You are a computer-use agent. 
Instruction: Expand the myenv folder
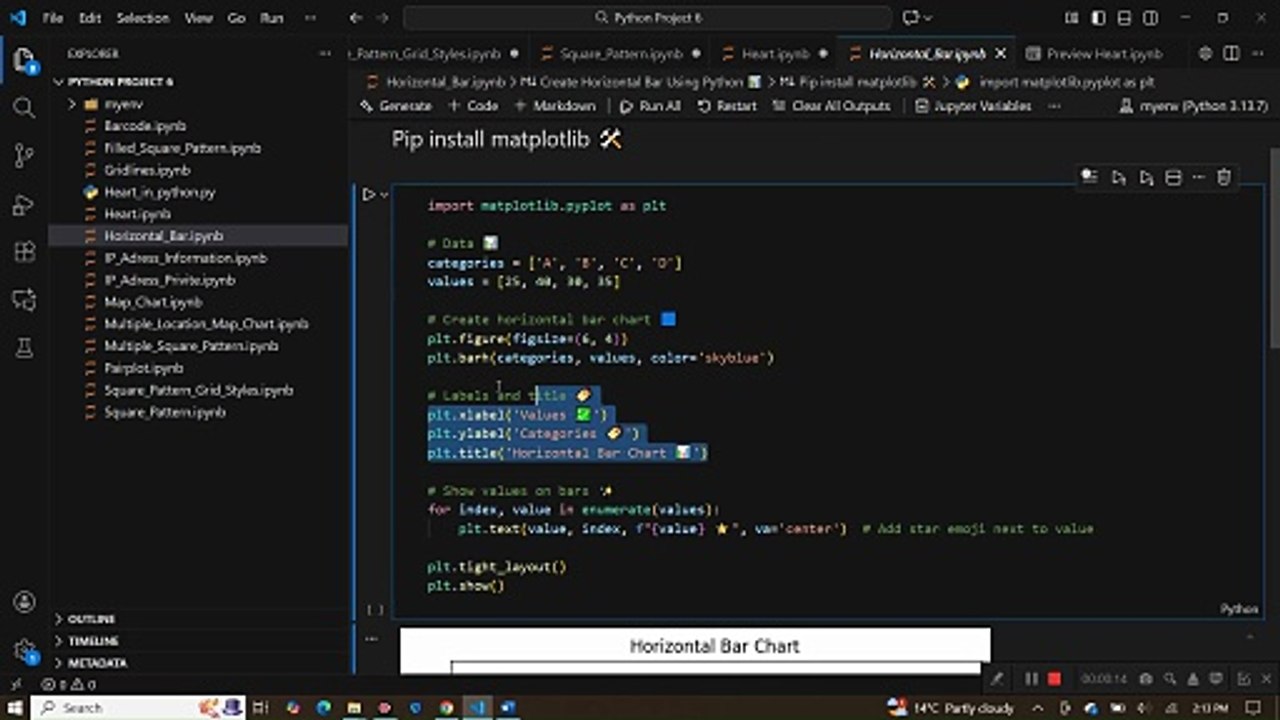coord(72,104)
